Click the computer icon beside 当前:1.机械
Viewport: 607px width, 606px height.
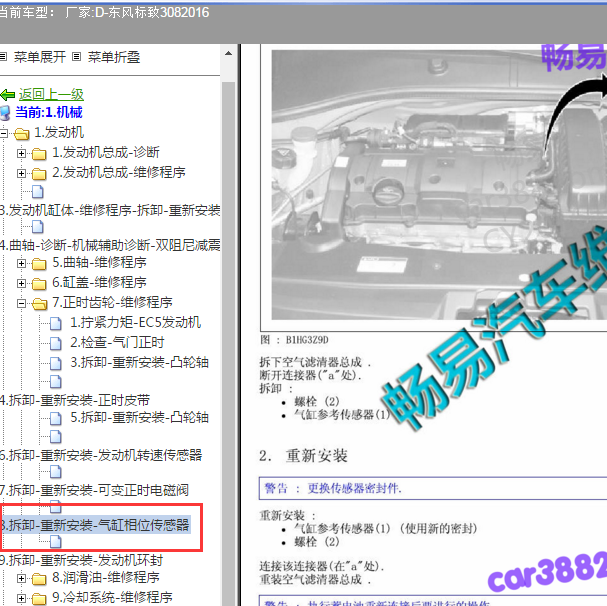tap(5, 113)
